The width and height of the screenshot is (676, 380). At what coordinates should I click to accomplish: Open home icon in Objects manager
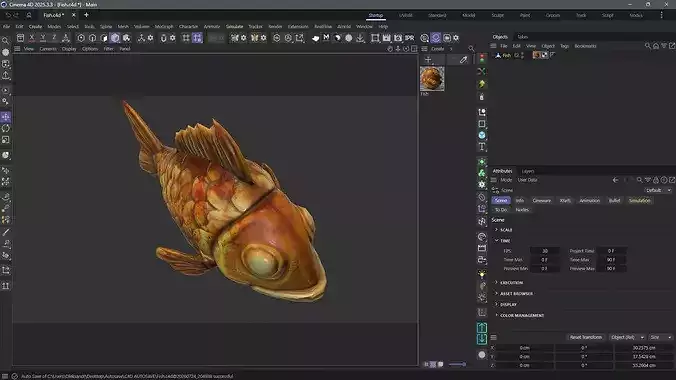(x=656, y=46)
